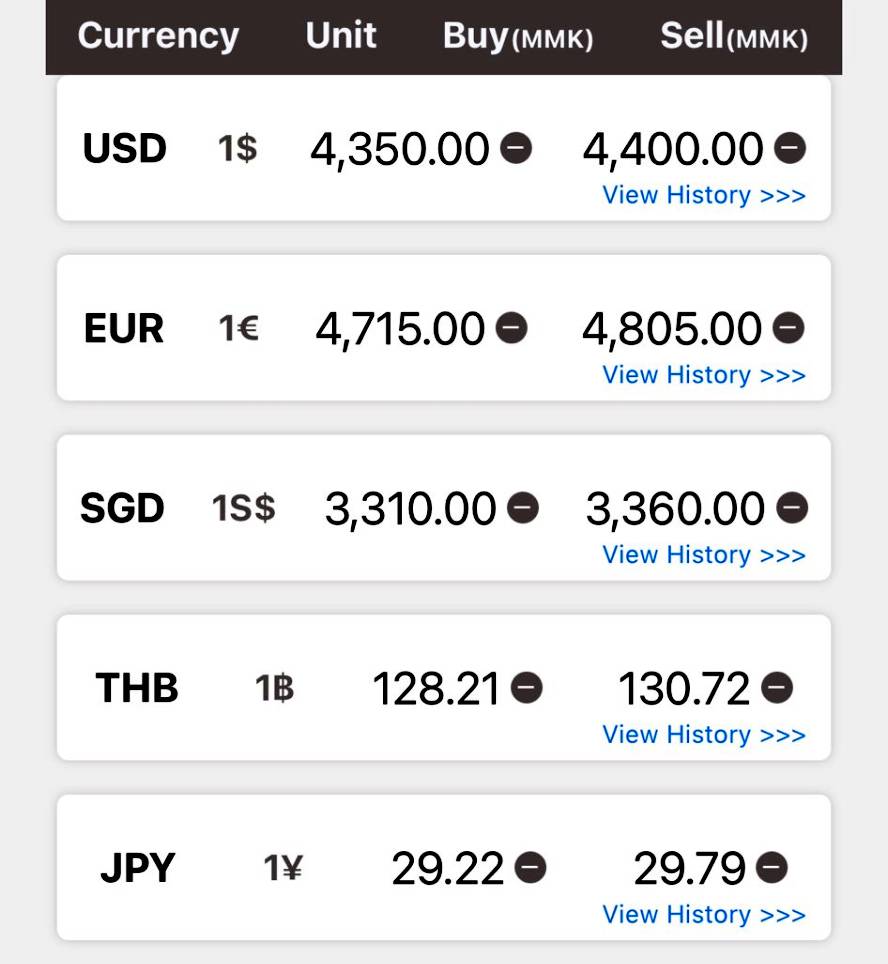The image size is (888, 964).
Task: Select the USD currency row label
Action: 124,149
